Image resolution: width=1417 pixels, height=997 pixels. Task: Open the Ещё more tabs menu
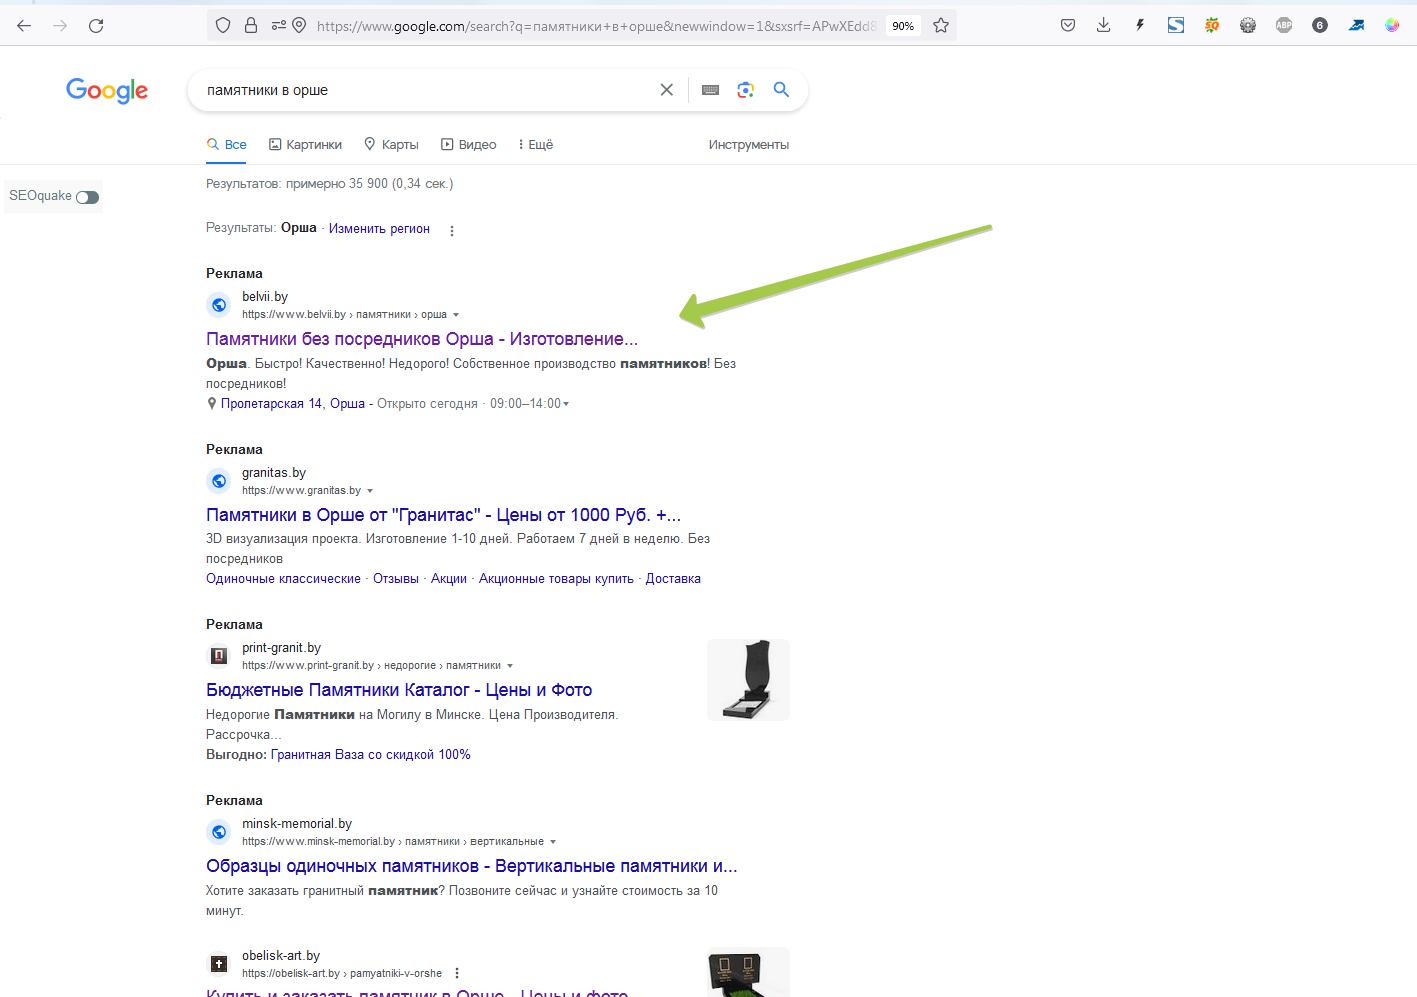pyautogui.click(x=535, y=145)
